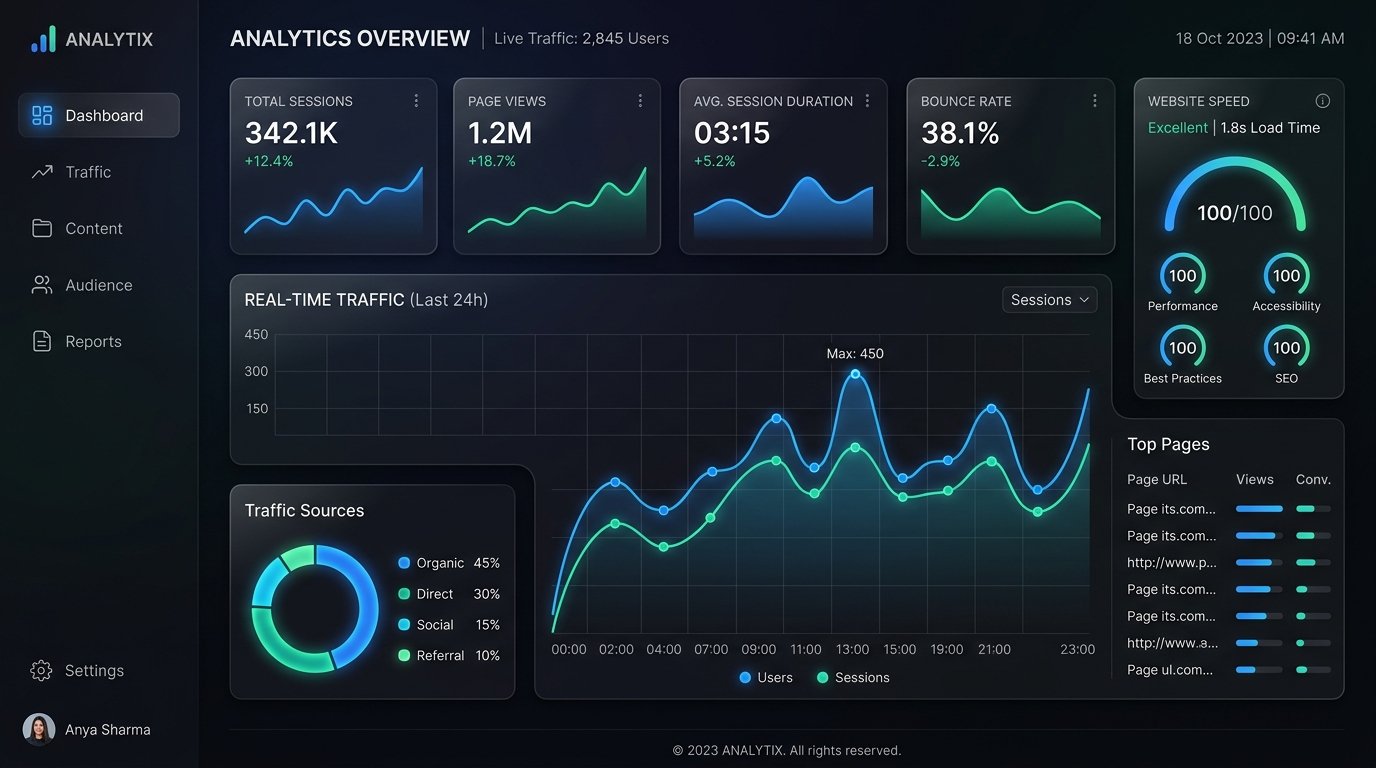Click the Accessibility score ring
This screenshot has height=768, width=1376.
tap(1287, 275)
